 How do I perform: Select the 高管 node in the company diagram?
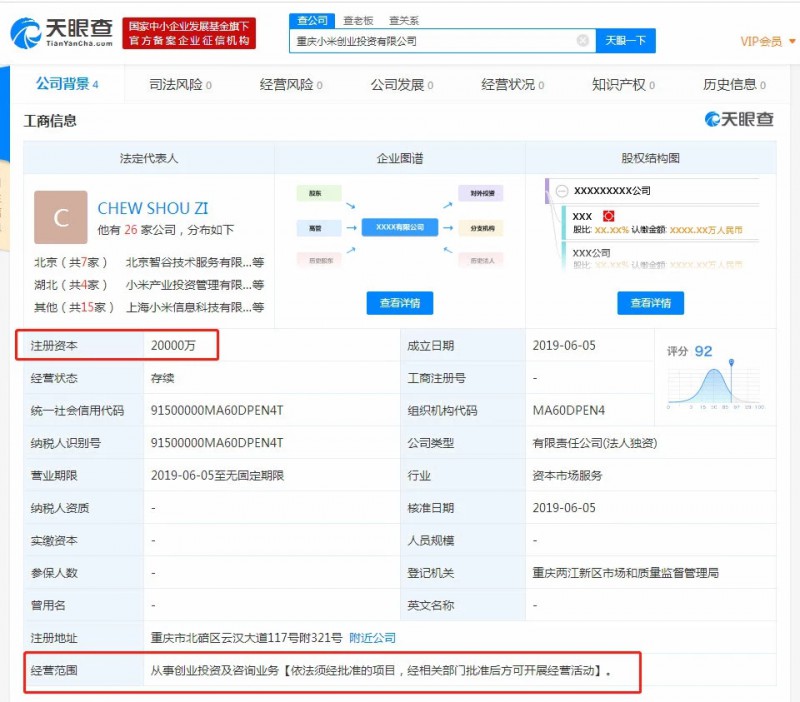click(x=315, y=228)
